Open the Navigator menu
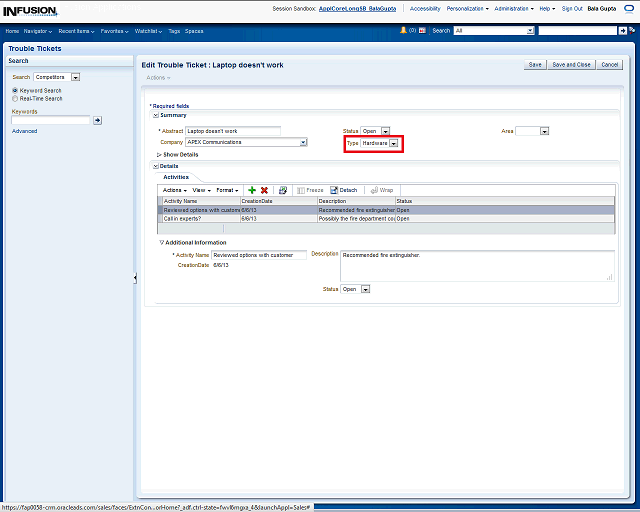The image size is (640, 512). pyautogui.click(x=39, y=31)
